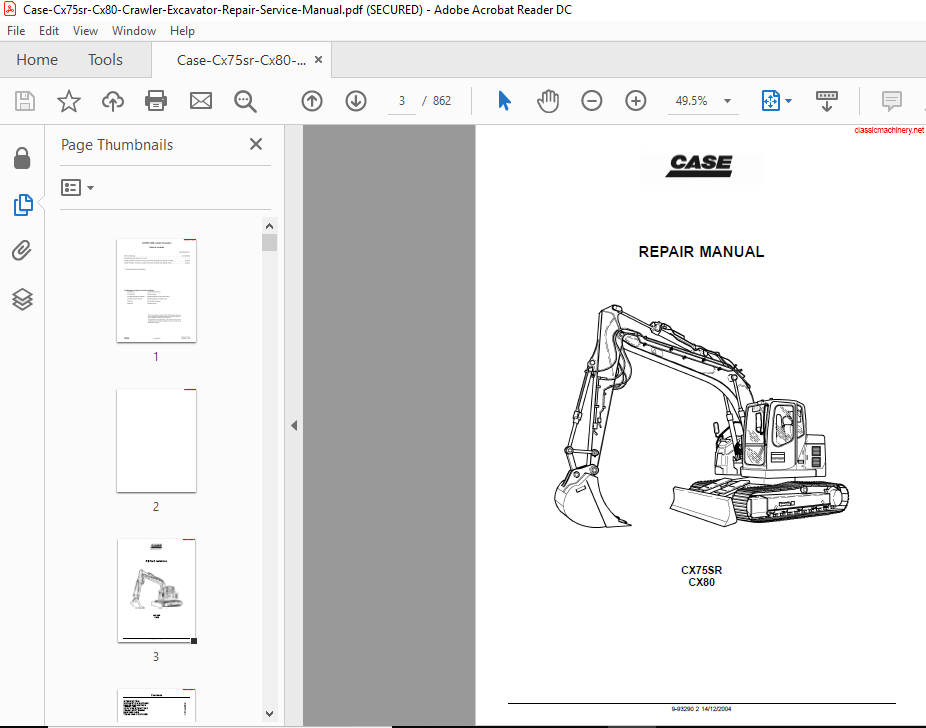Expand fit page options dropdown arrow
Viewport: 926px width, 728px height.
click(788, 101)
